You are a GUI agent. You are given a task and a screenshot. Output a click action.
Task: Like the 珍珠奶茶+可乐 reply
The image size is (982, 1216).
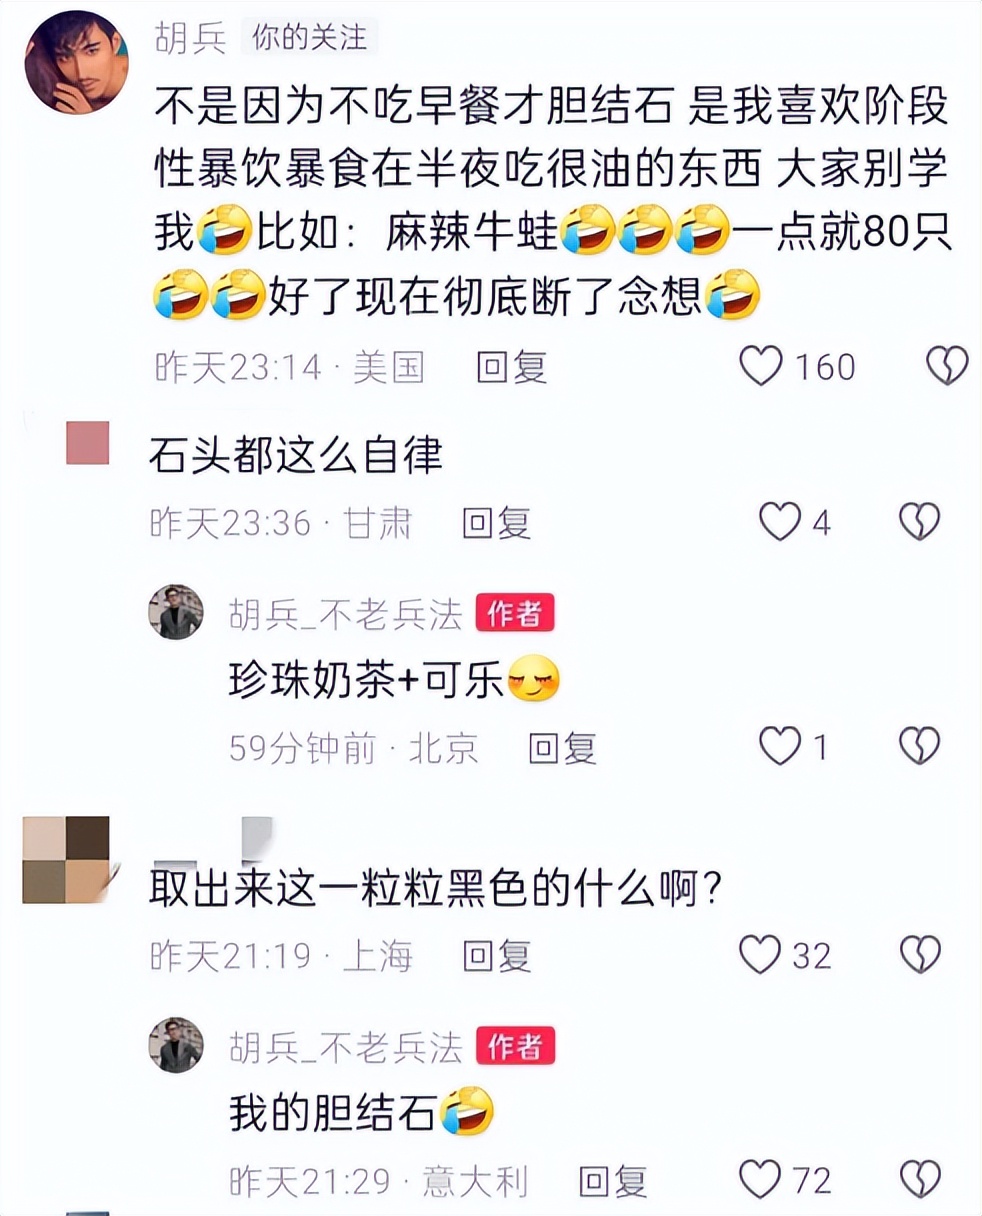[780, 746]
